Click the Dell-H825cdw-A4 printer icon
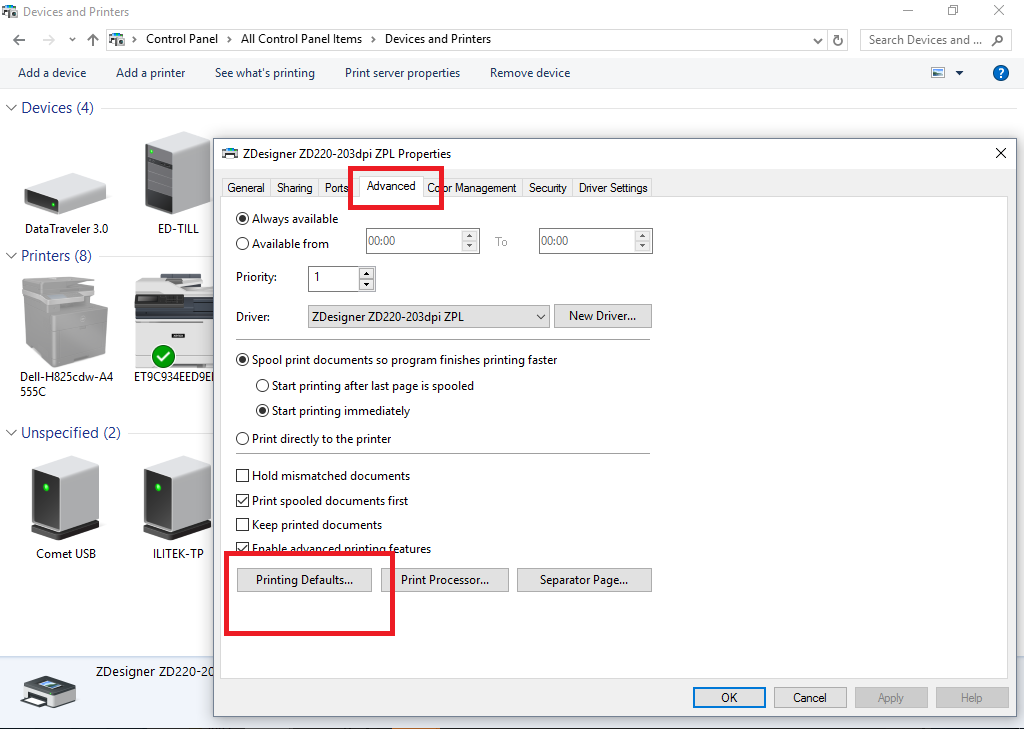 66,320
